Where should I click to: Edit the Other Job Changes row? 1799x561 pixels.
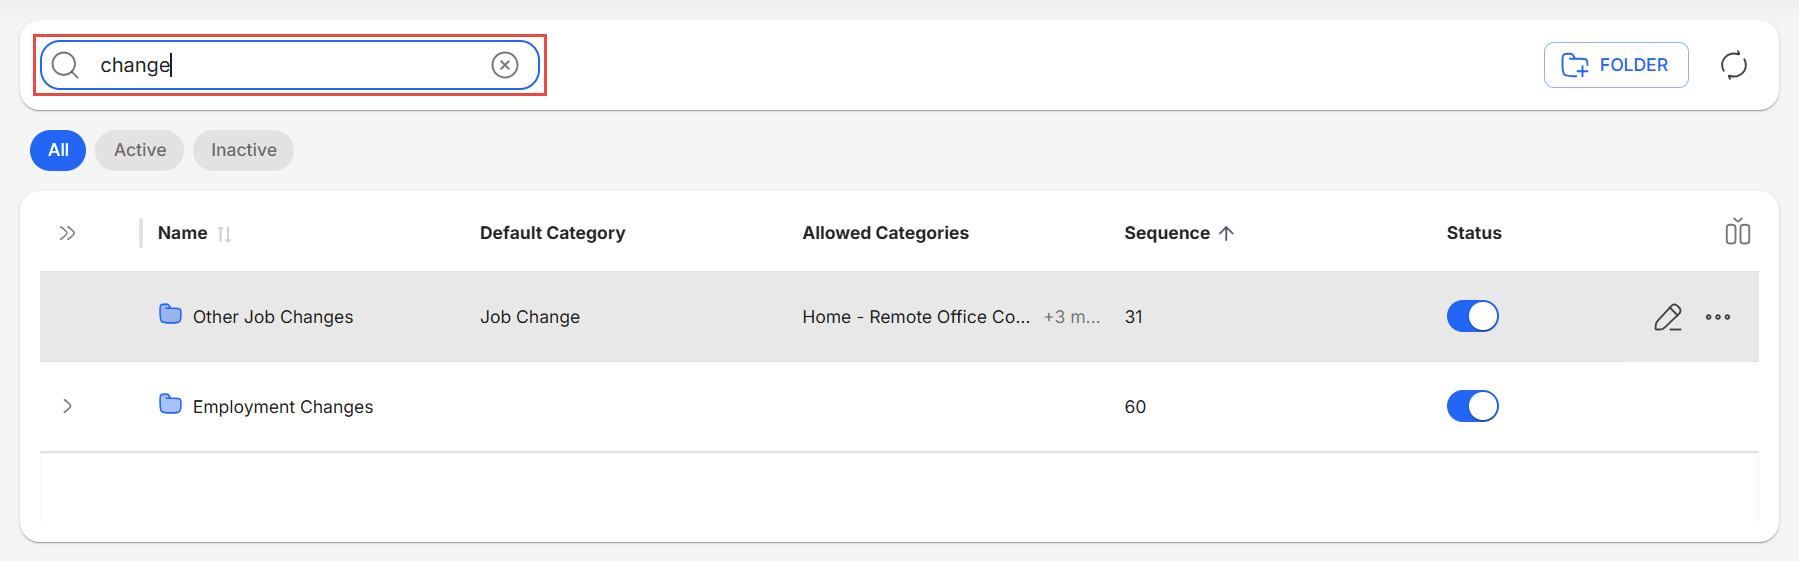pos(1667,317)
